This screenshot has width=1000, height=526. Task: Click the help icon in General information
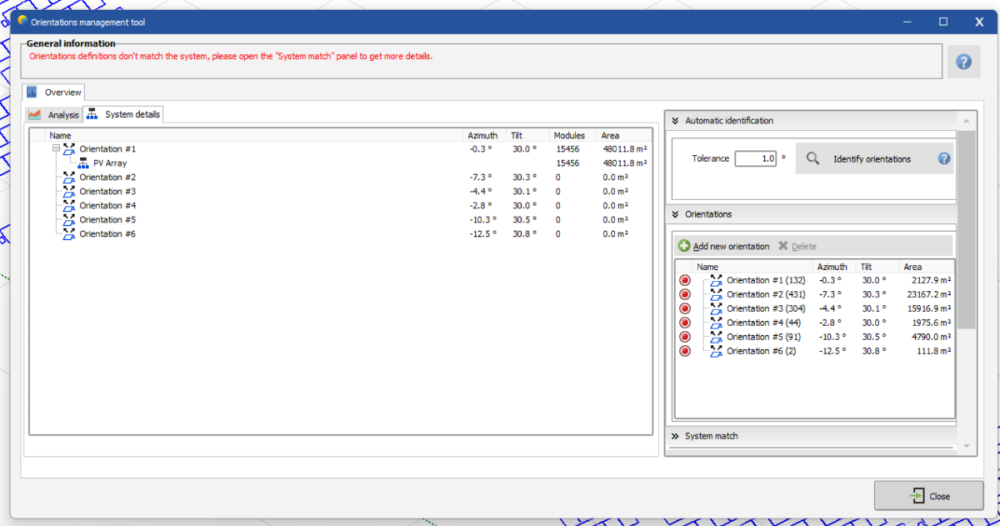click(x=963, y=62)
